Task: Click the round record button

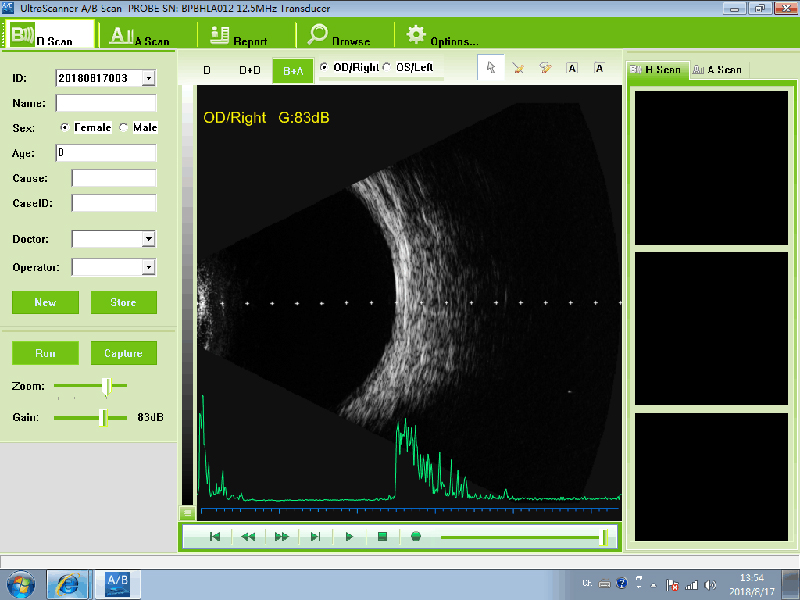Action: (x=415, y=537)
